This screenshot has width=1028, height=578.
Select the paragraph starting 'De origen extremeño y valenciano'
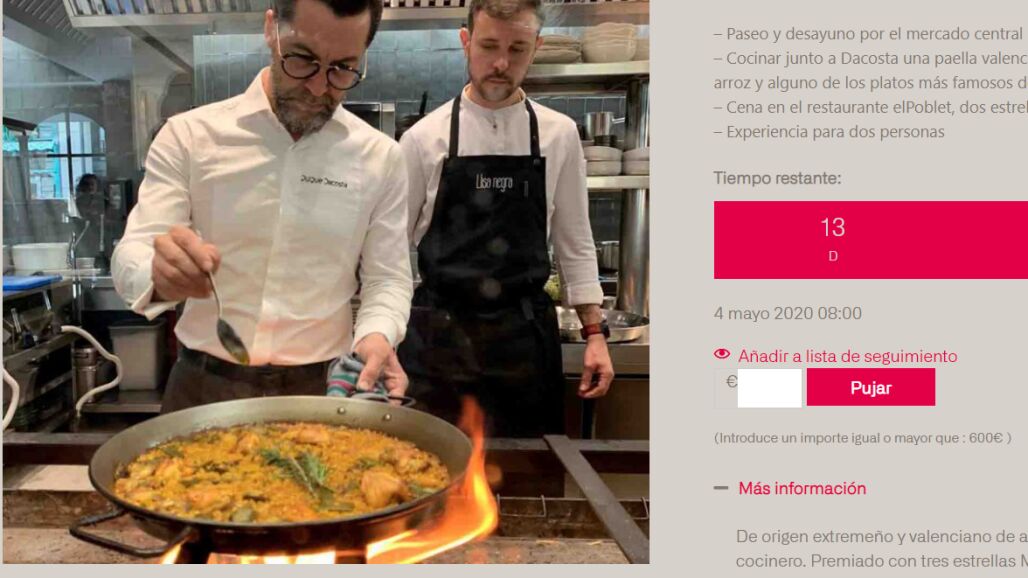click(x=882, y=549)
